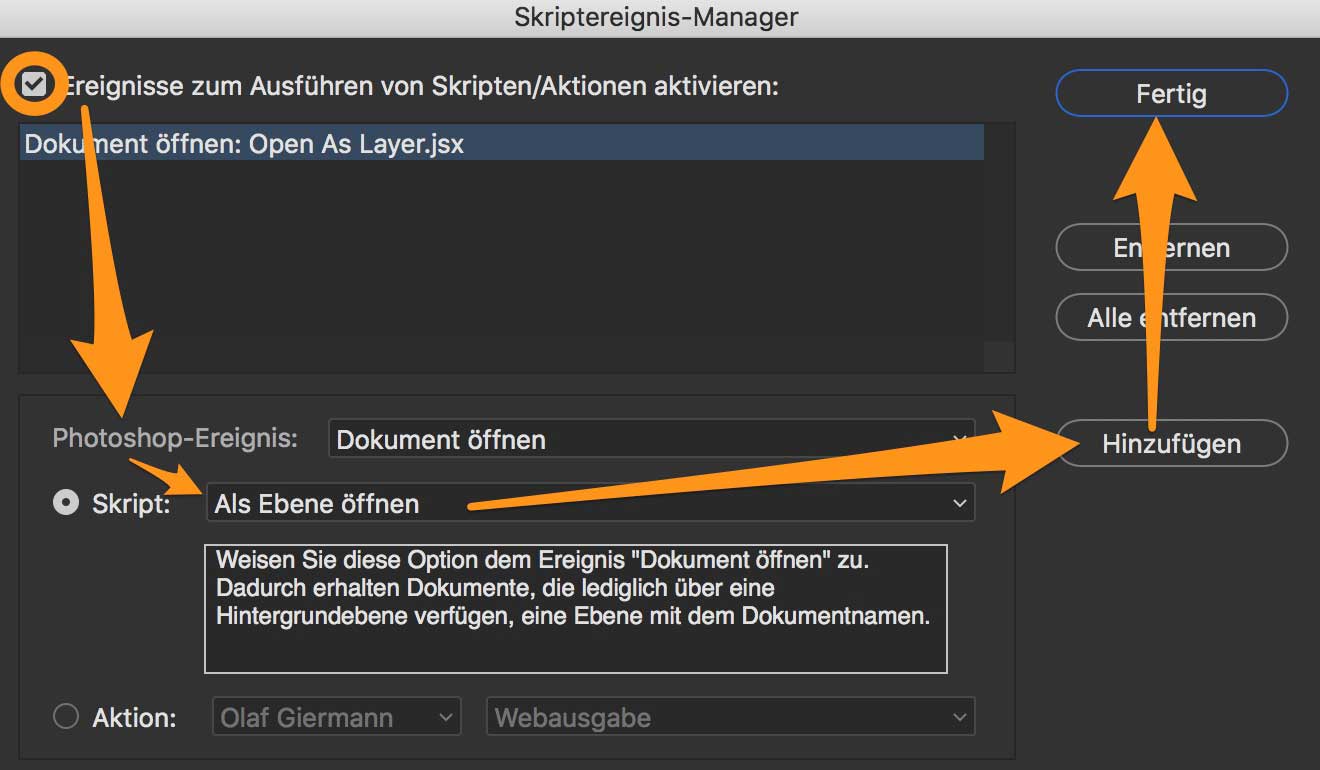The height and width of the screenshot is (770, 1320).
Task: Open the 'Olaf Giermann' action set dropdown
Action: (336, 717)
